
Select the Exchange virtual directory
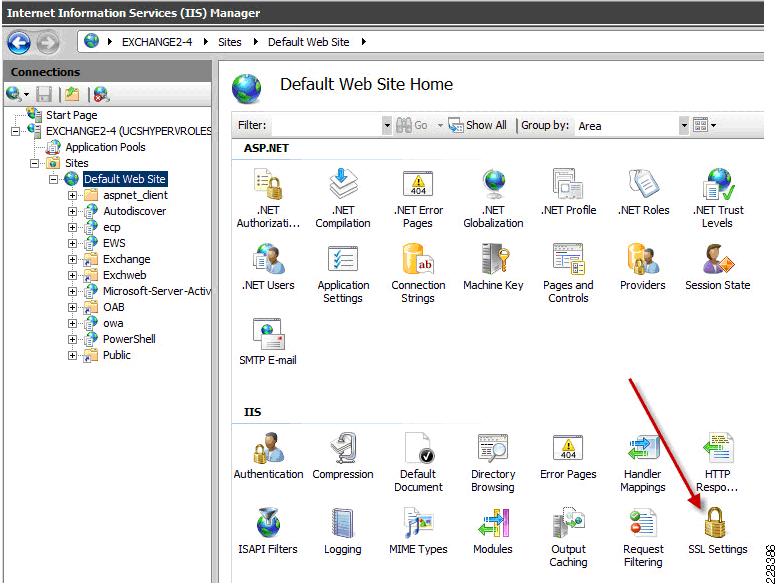tap(126, 259)
